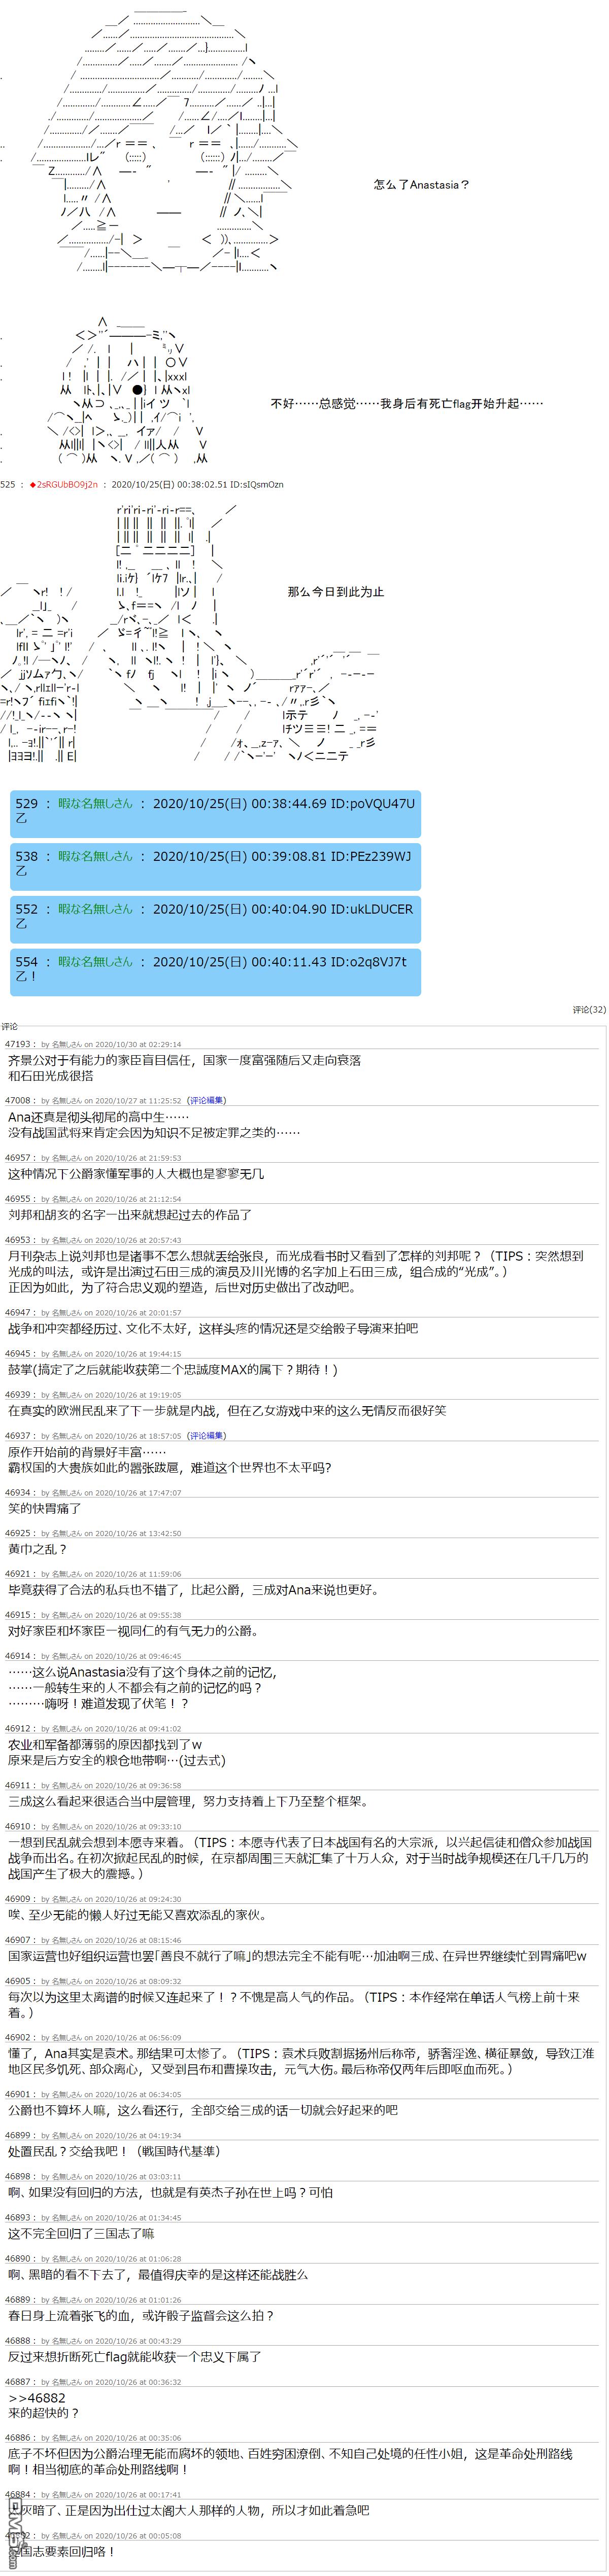Click the 评论 section heading

pyautogui.click(x=10, y=1026)
